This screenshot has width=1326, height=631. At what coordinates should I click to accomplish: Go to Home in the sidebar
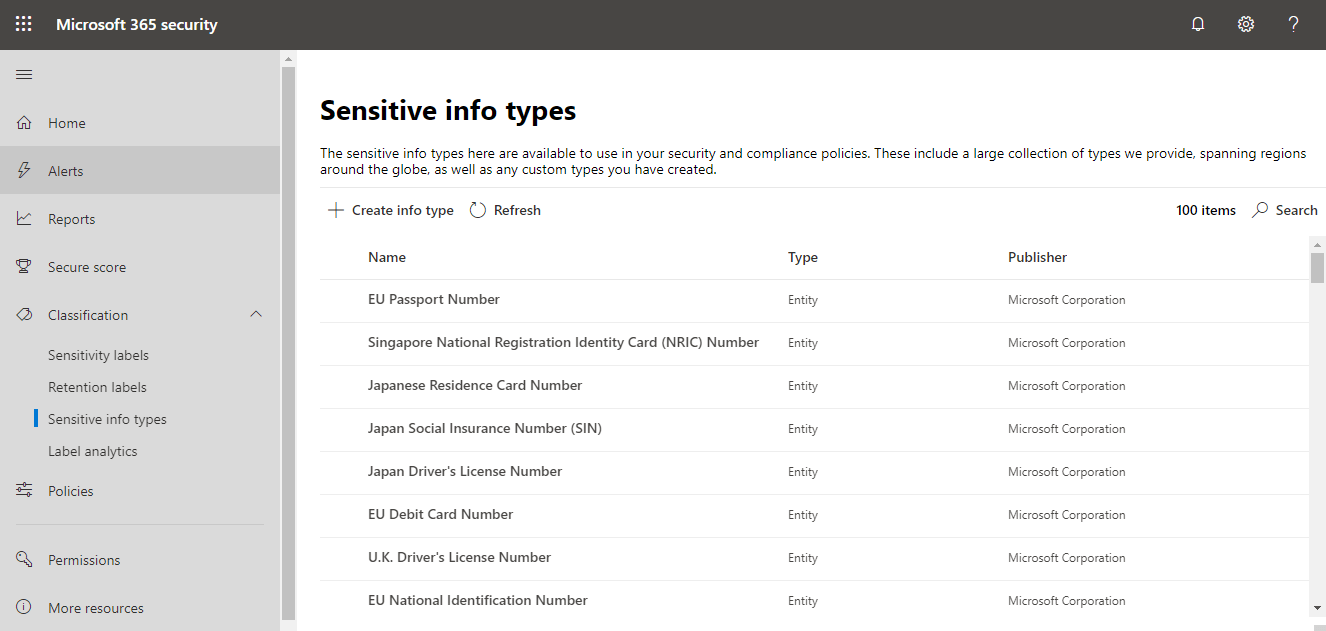[140, 123]
